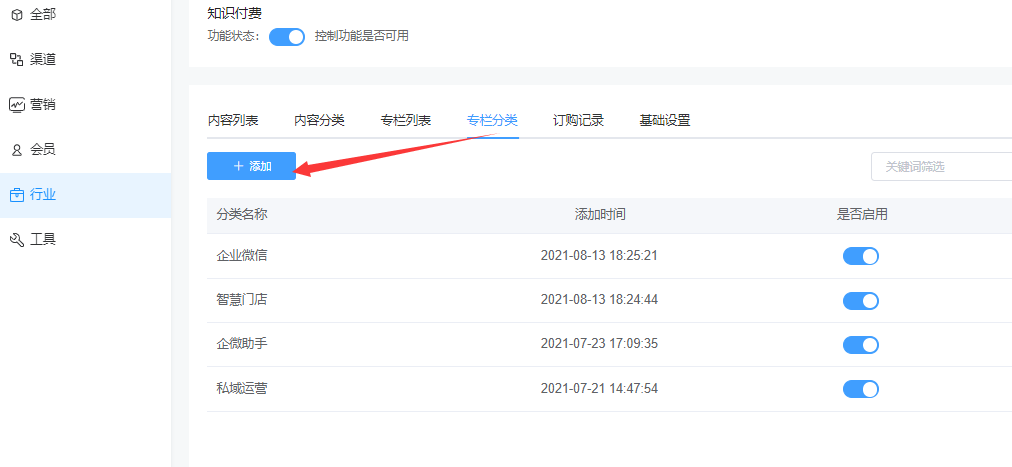Click the 是否启用 column header
1012x467 pixels.
click(x=862, y=215)
